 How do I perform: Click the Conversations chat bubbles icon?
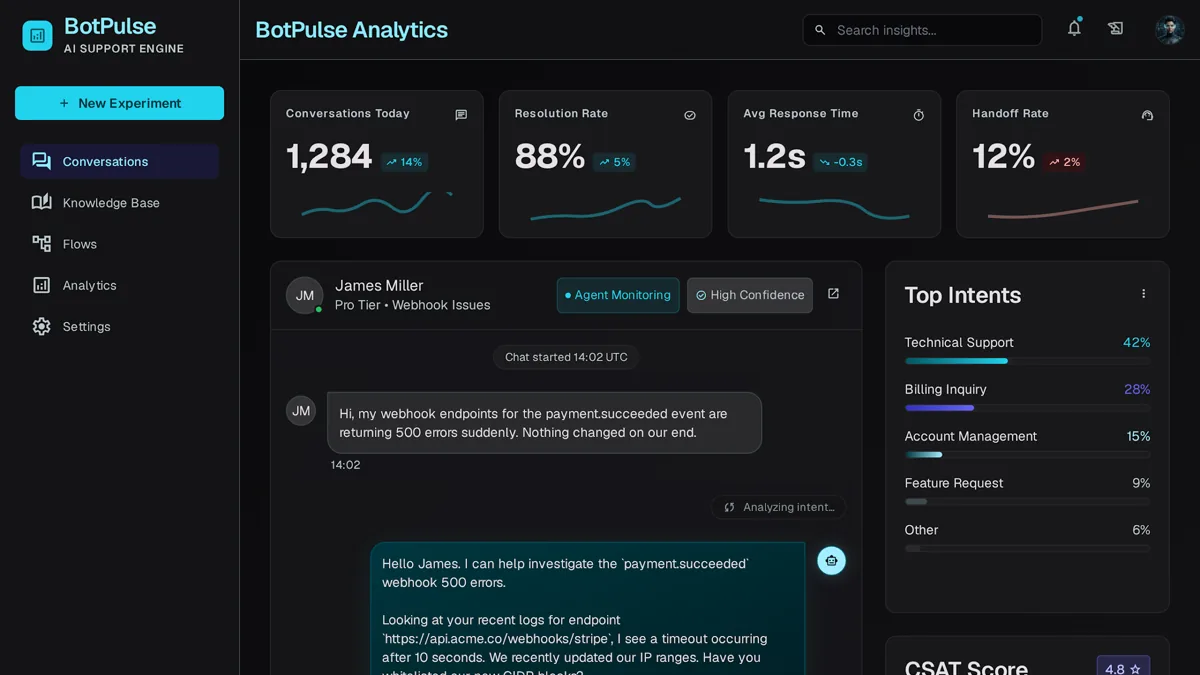click(x=41, y=161)
